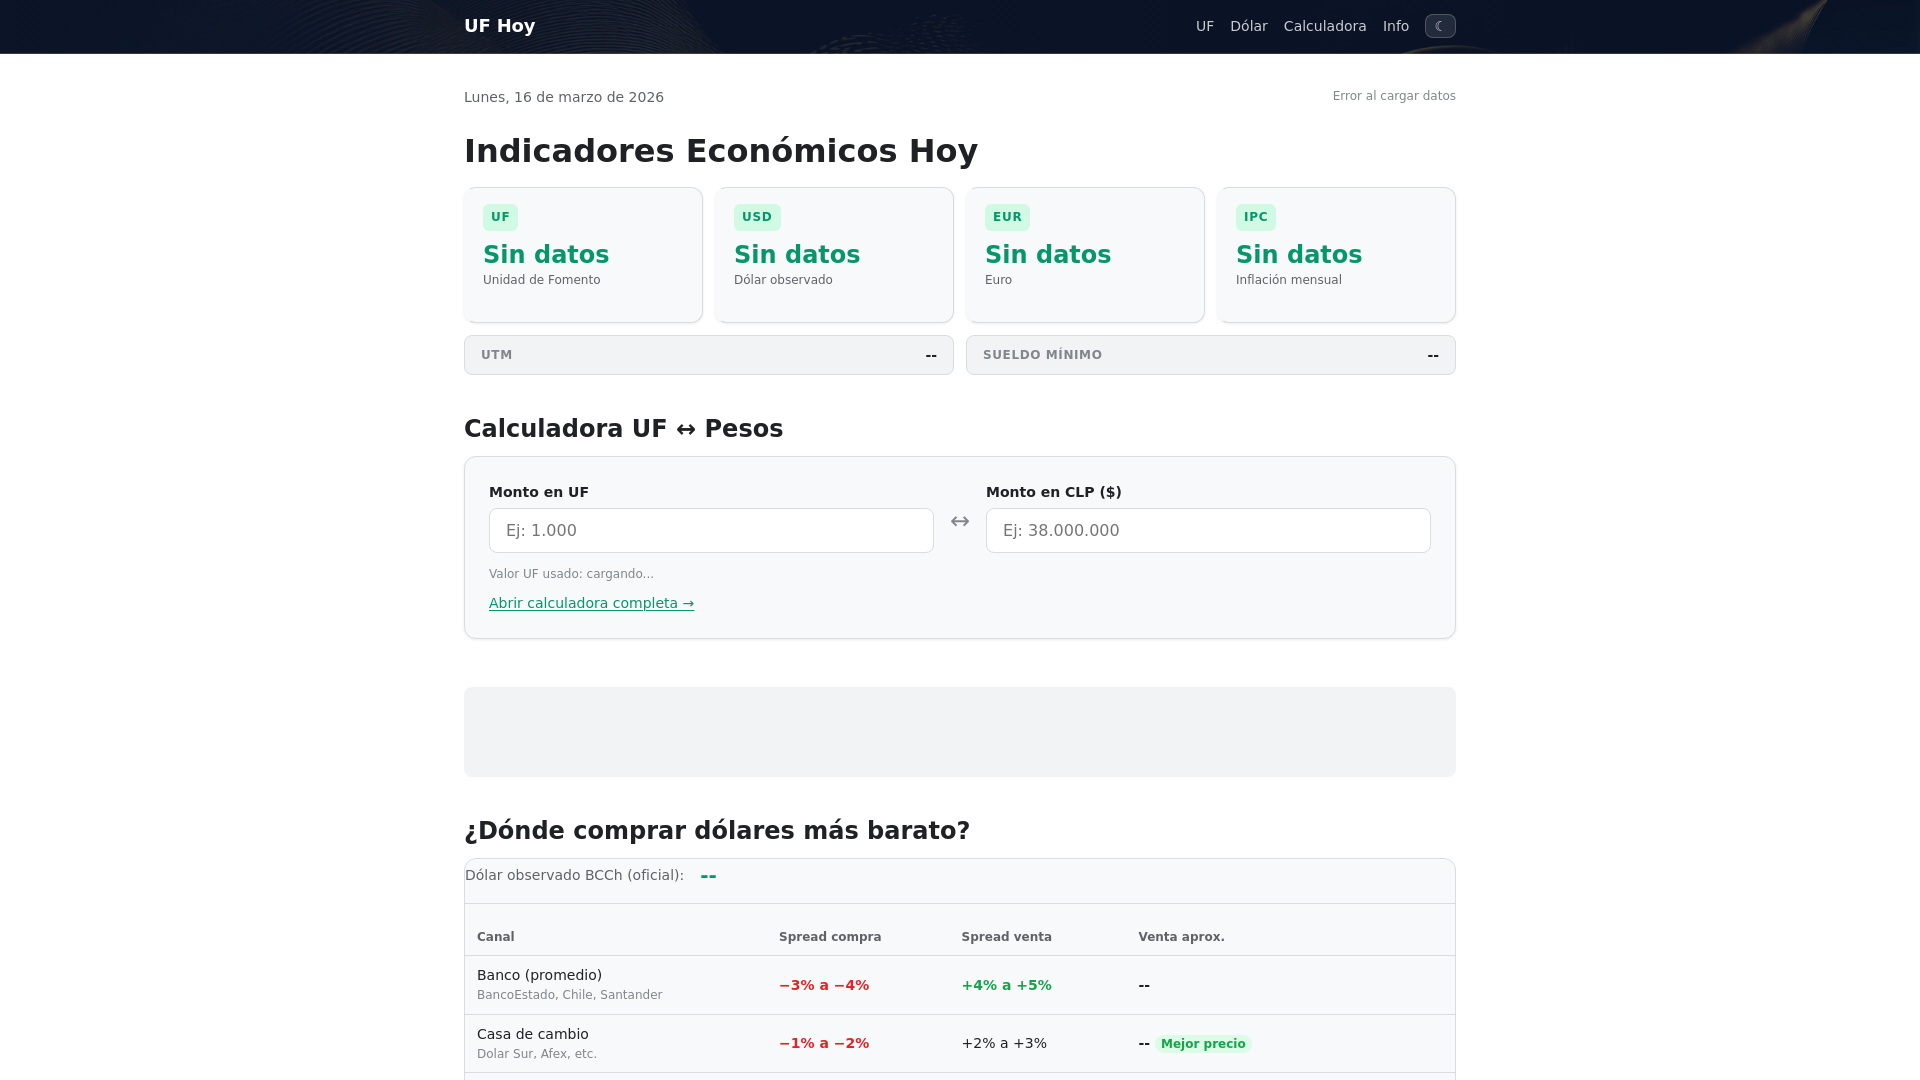Click the UF Hoy site logo
This screenshot has height=1080, width=1920.
click(499, 26)
